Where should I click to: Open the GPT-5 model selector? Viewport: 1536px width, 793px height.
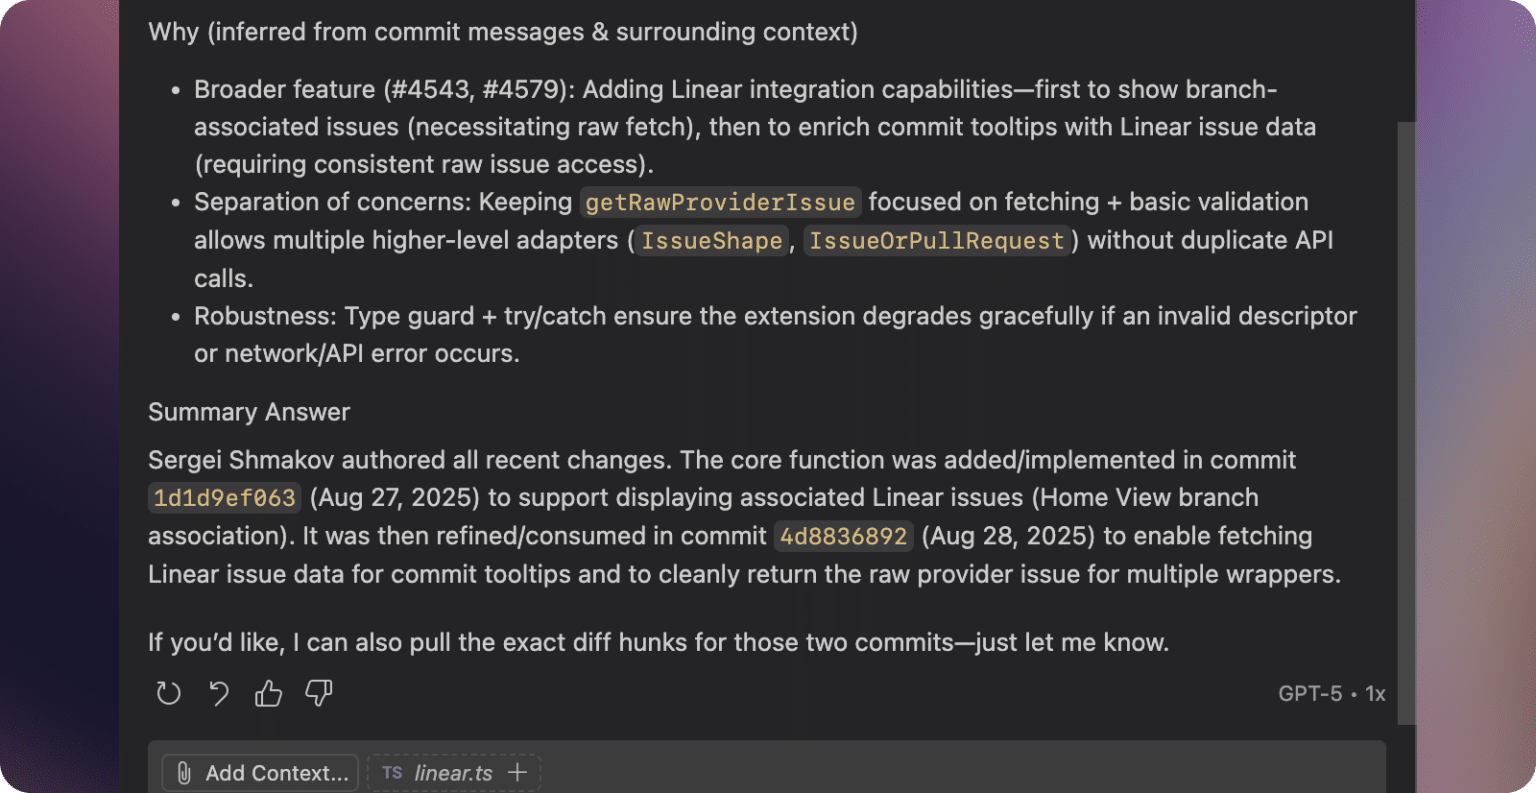[x=1308, y=693]
